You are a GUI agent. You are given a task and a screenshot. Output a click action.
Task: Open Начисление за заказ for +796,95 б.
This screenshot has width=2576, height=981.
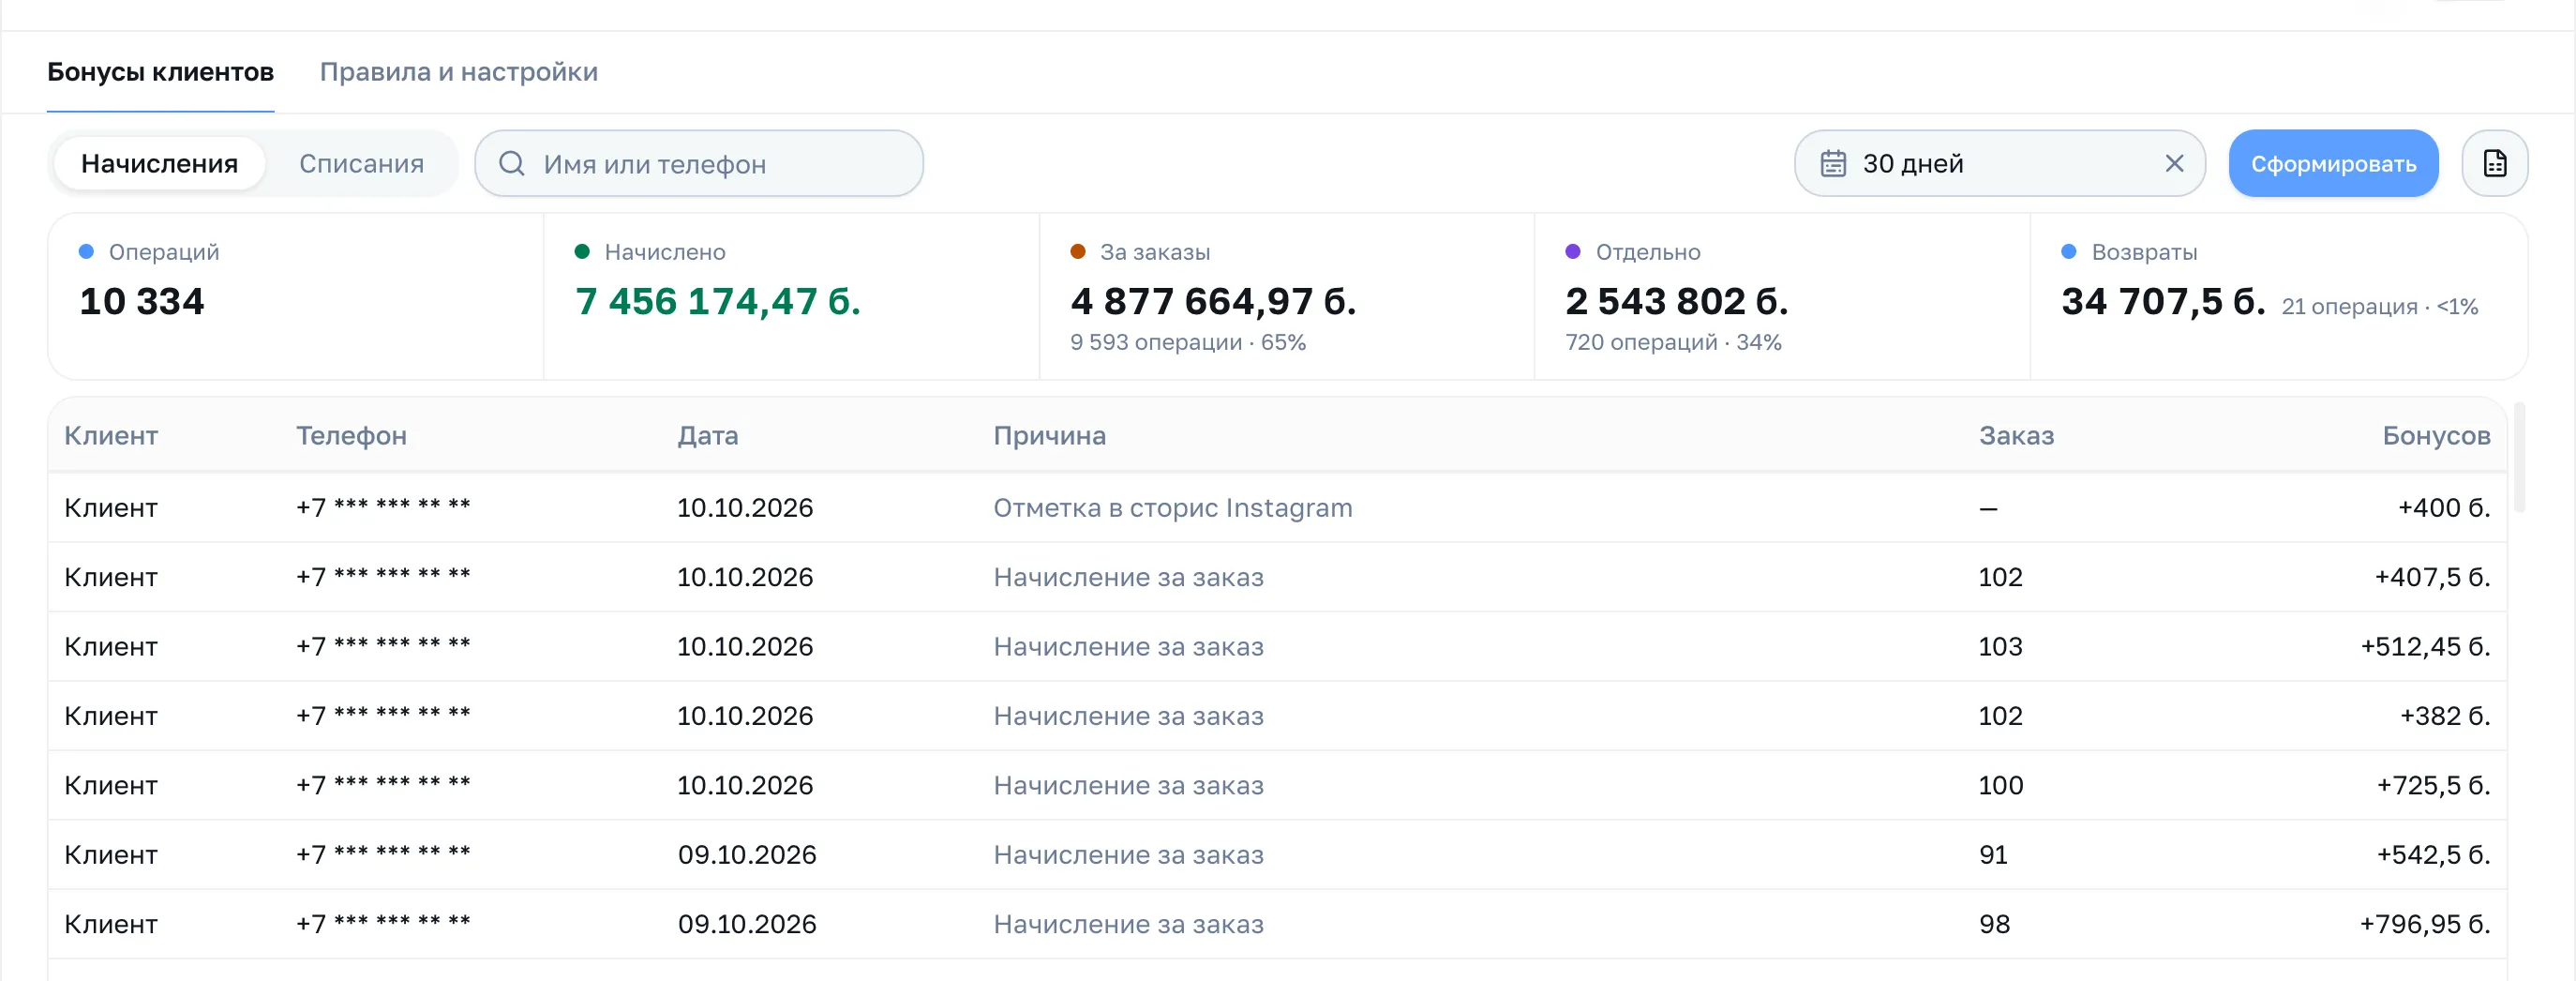(1128, 923)
